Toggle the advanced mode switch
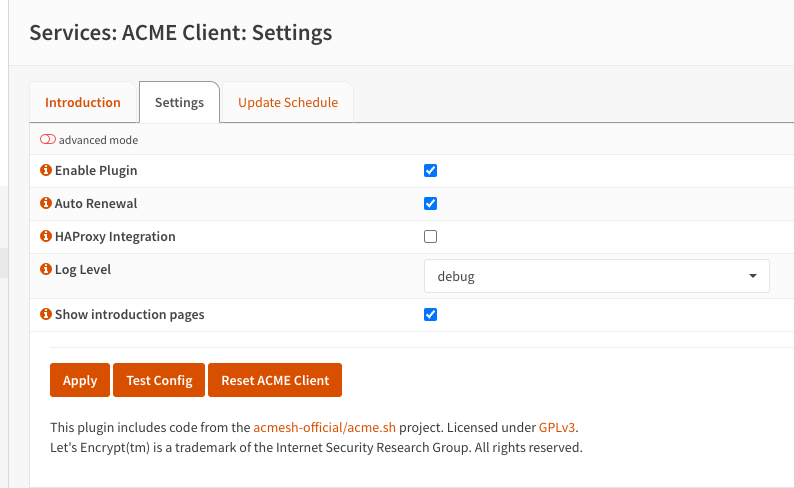The width and height of the screenshot is (794, 488). pyautogui.click(x=48, y=139)
